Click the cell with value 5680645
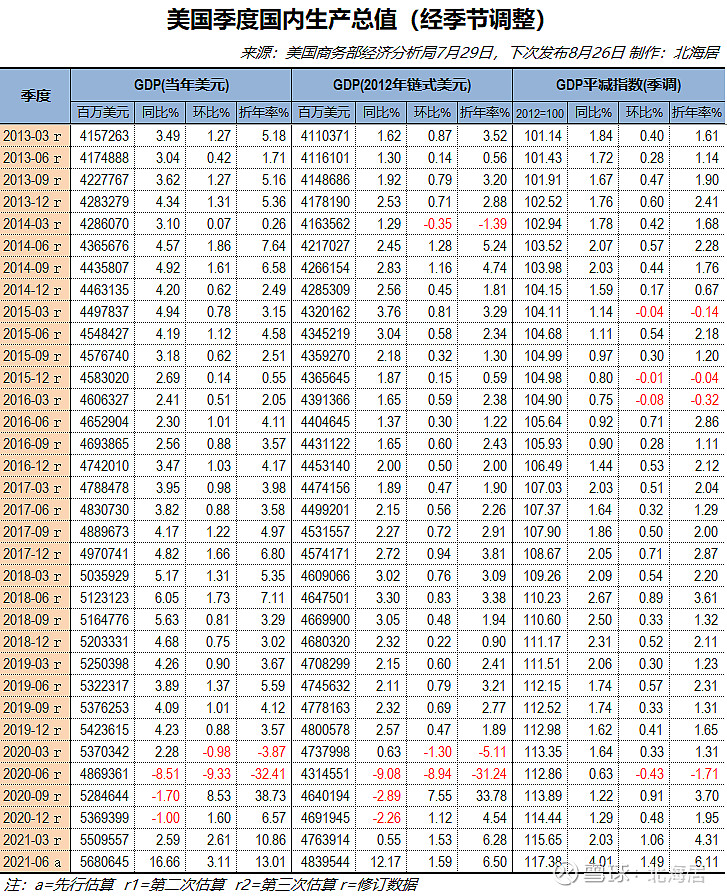Viewport: 727px width, 896px height. [x=104, y=862]
